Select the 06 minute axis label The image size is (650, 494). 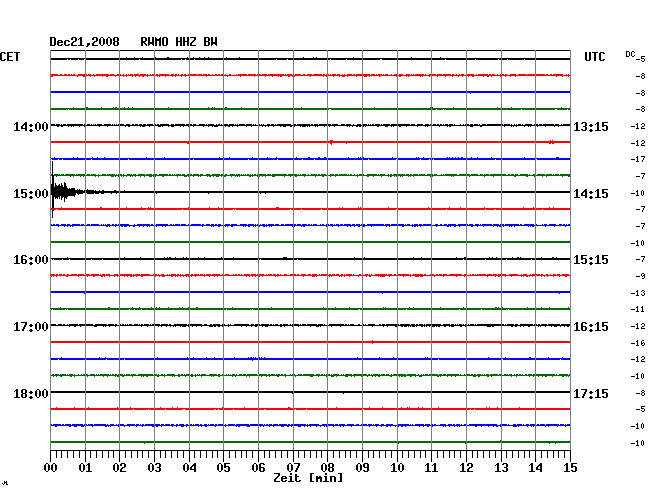click(258, 467)
